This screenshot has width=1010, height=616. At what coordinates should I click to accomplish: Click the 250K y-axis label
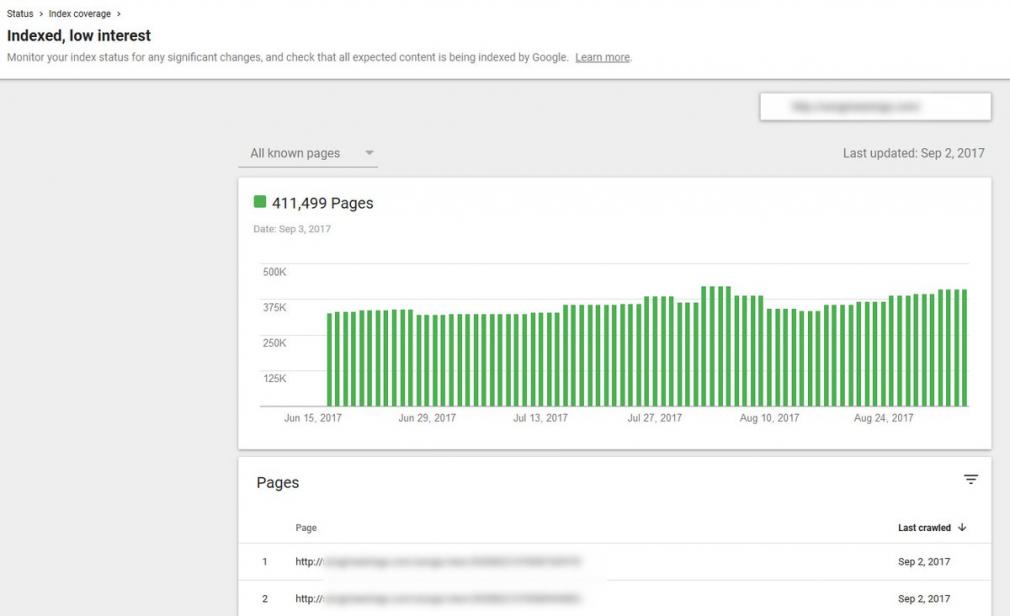click(274, 343)
